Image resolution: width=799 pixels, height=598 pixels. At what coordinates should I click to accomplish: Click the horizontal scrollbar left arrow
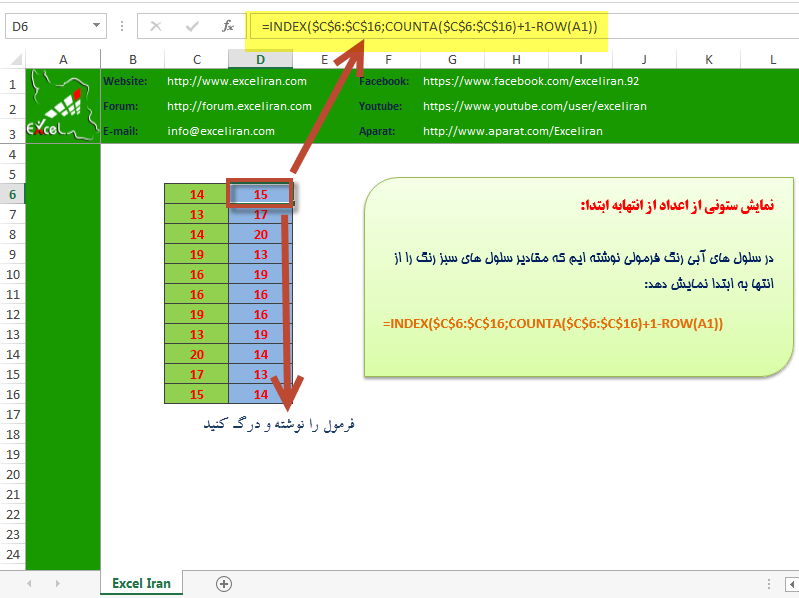point(792,584)
